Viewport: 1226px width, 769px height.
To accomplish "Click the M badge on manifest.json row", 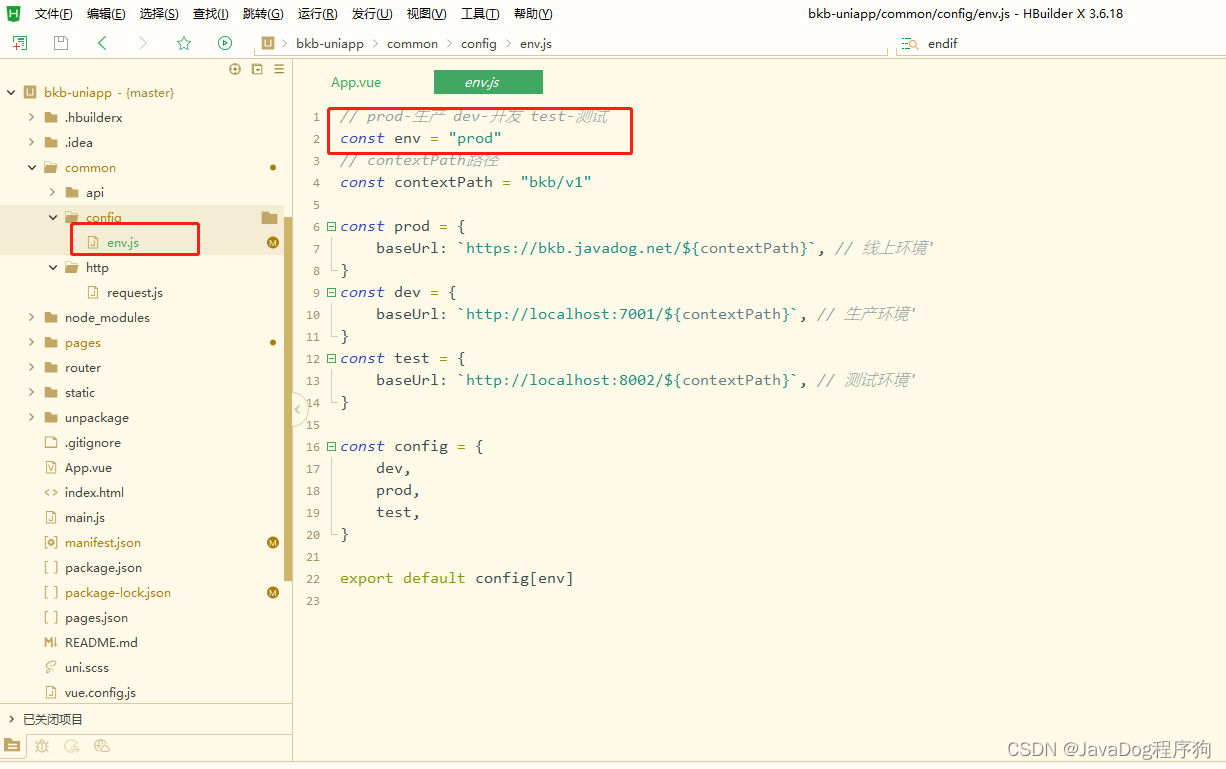I will tap(272, 542).
